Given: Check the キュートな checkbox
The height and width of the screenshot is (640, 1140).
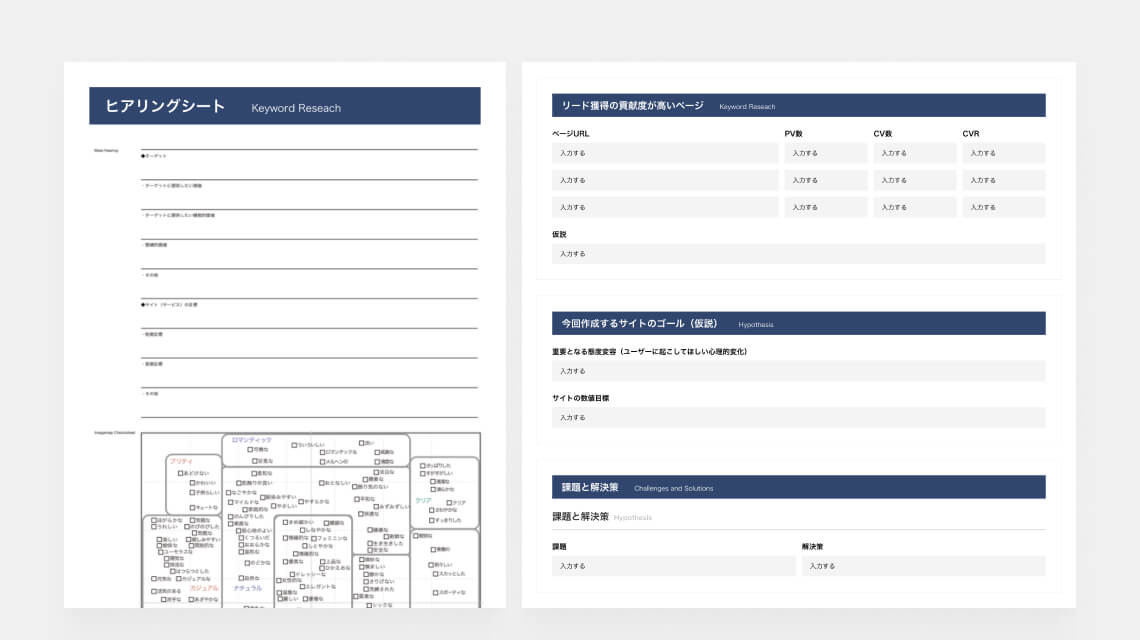Looking at the screenshot, I should tap(193, 508).
